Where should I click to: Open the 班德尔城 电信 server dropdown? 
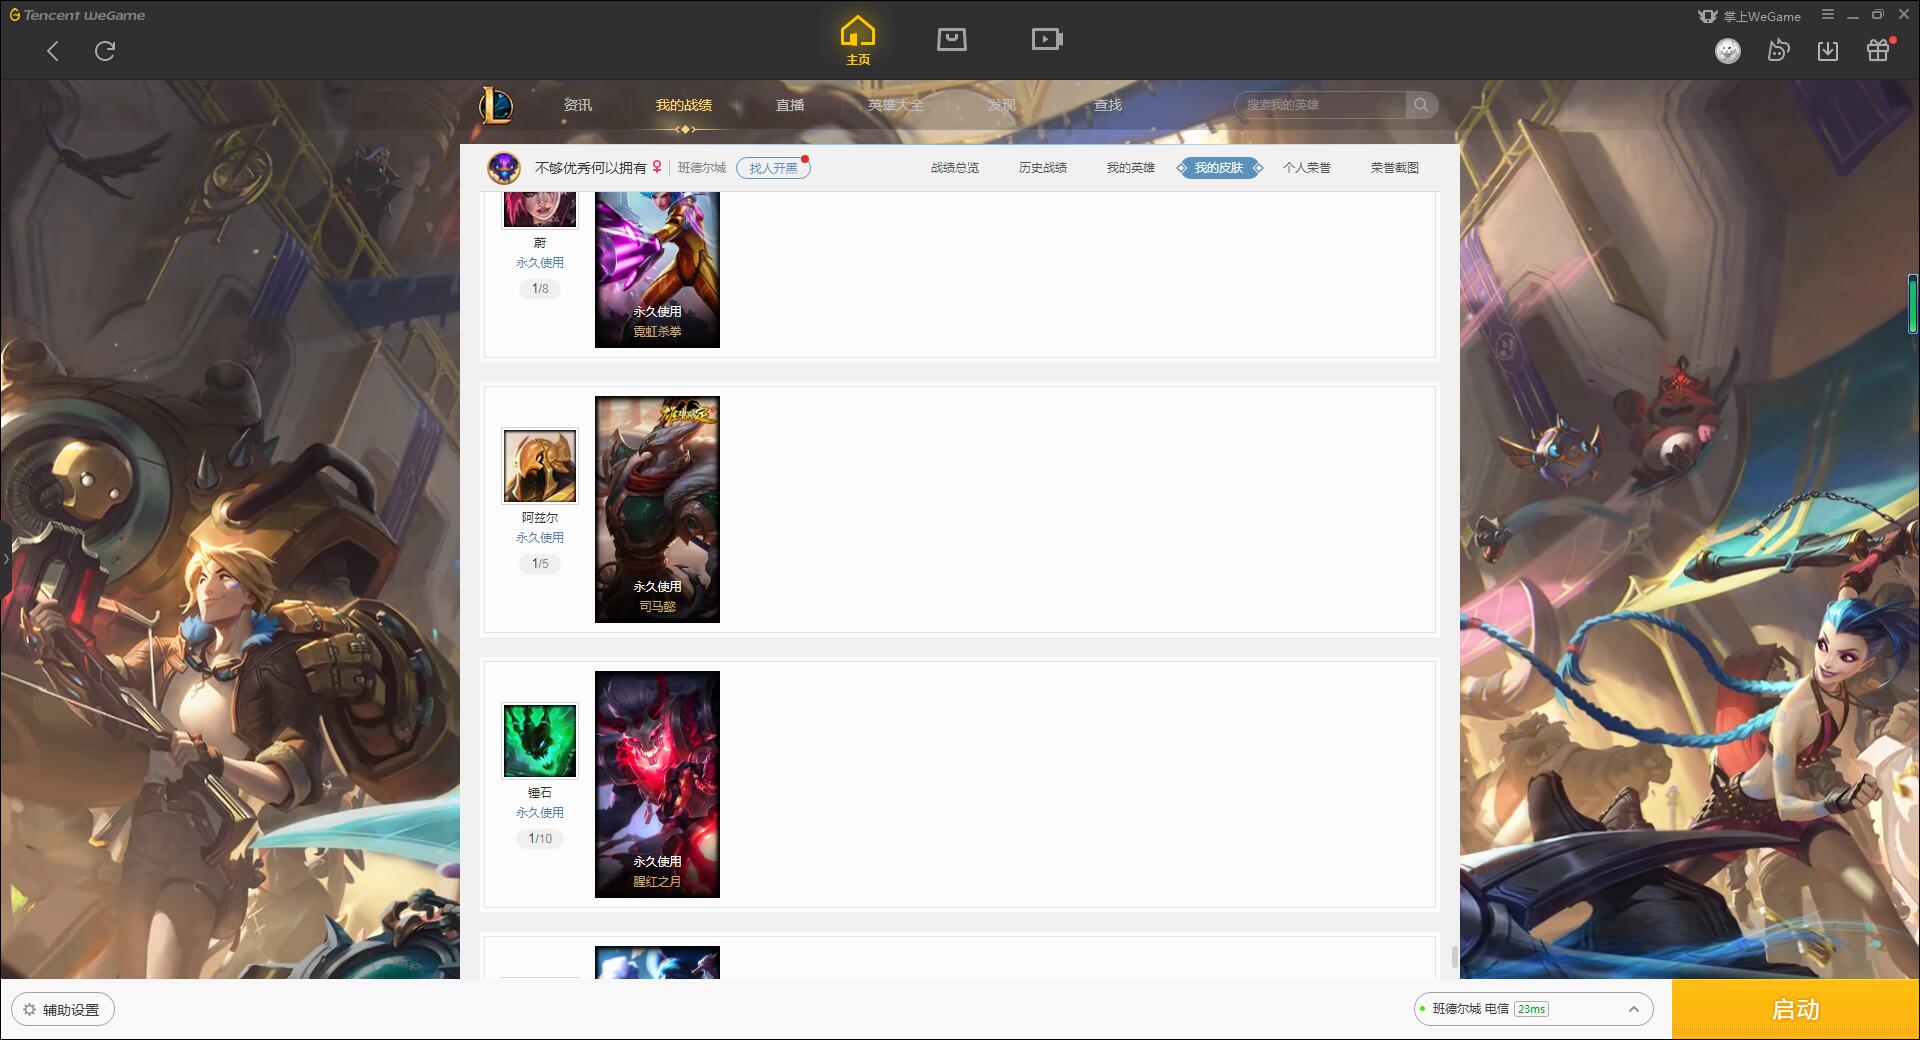[x=1533, y=1009]
